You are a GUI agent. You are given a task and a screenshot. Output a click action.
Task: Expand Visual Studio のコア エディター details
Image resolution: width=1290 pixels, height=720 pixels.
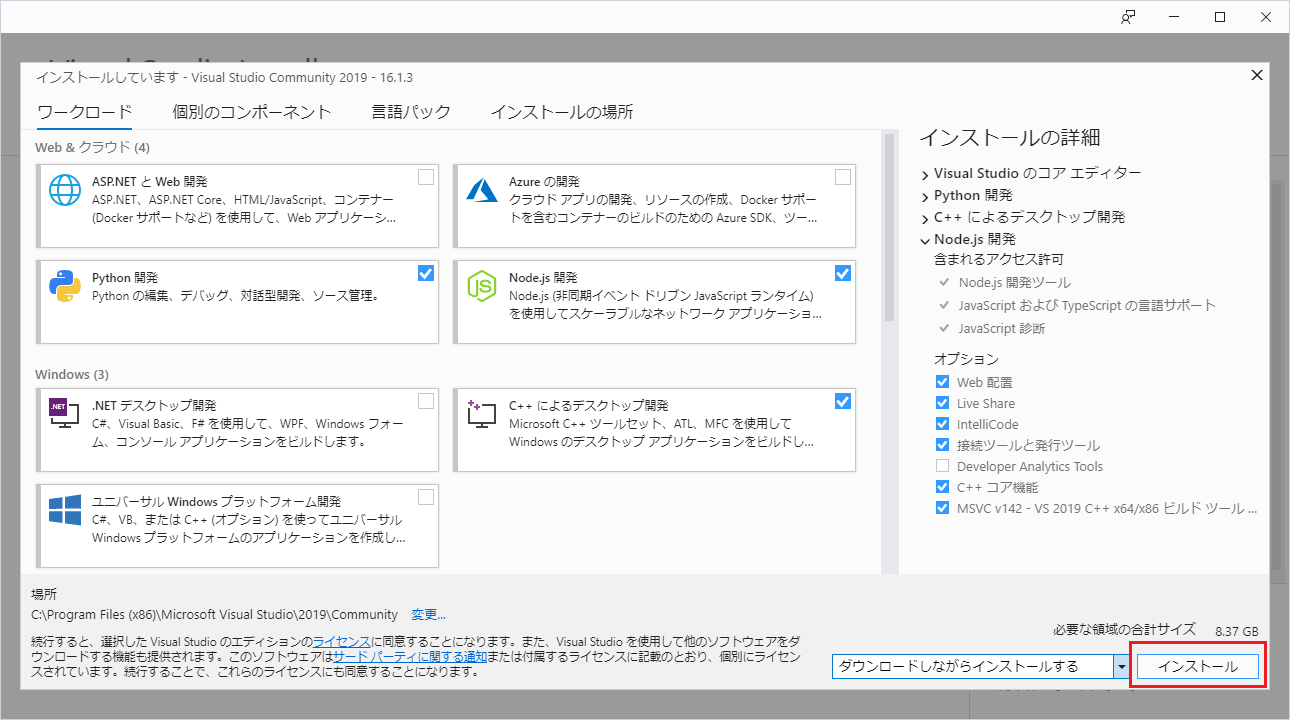click(x=925, y=174)
